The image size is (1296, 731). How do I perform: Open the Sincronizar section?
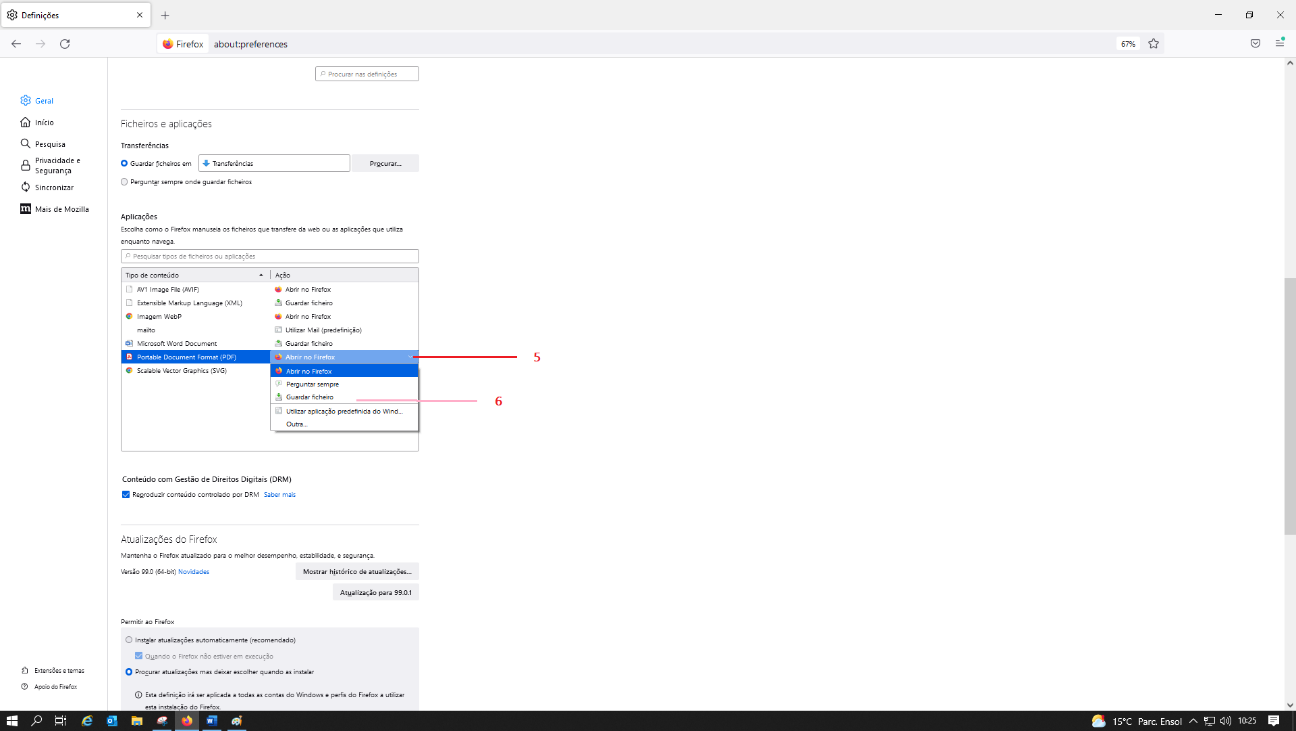coord(53,187)
